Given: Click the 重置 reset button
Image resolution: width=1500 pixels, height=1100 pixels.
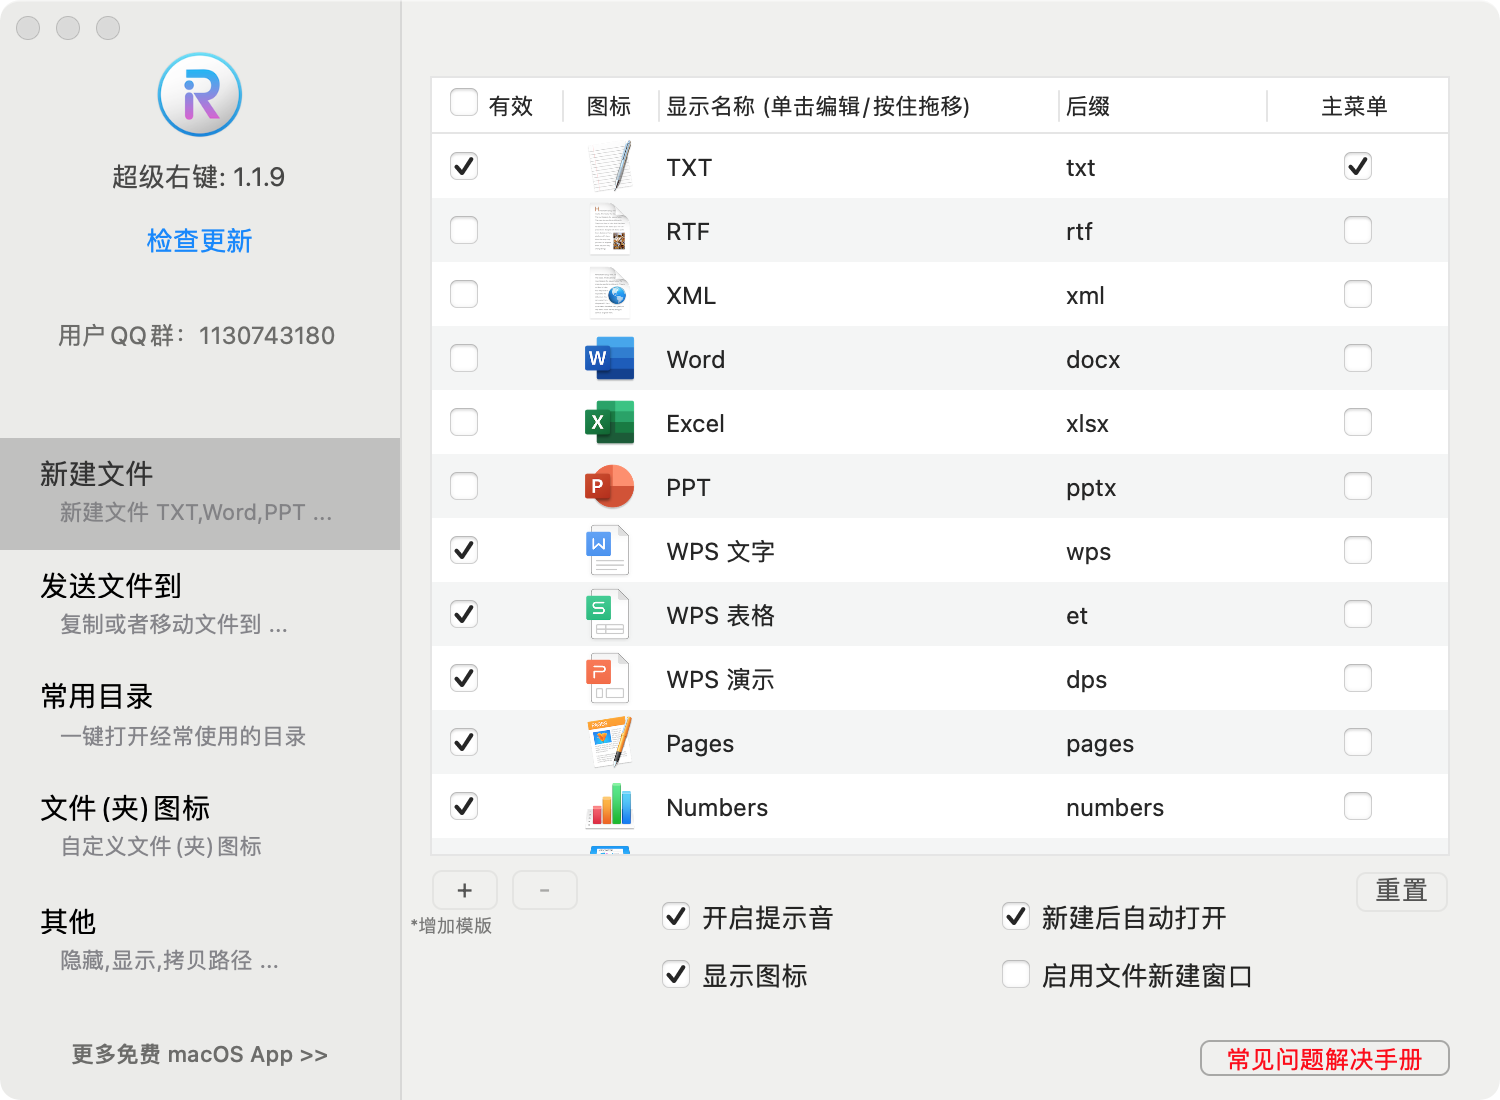Looking at the screenshot, I should (1402, 890).
